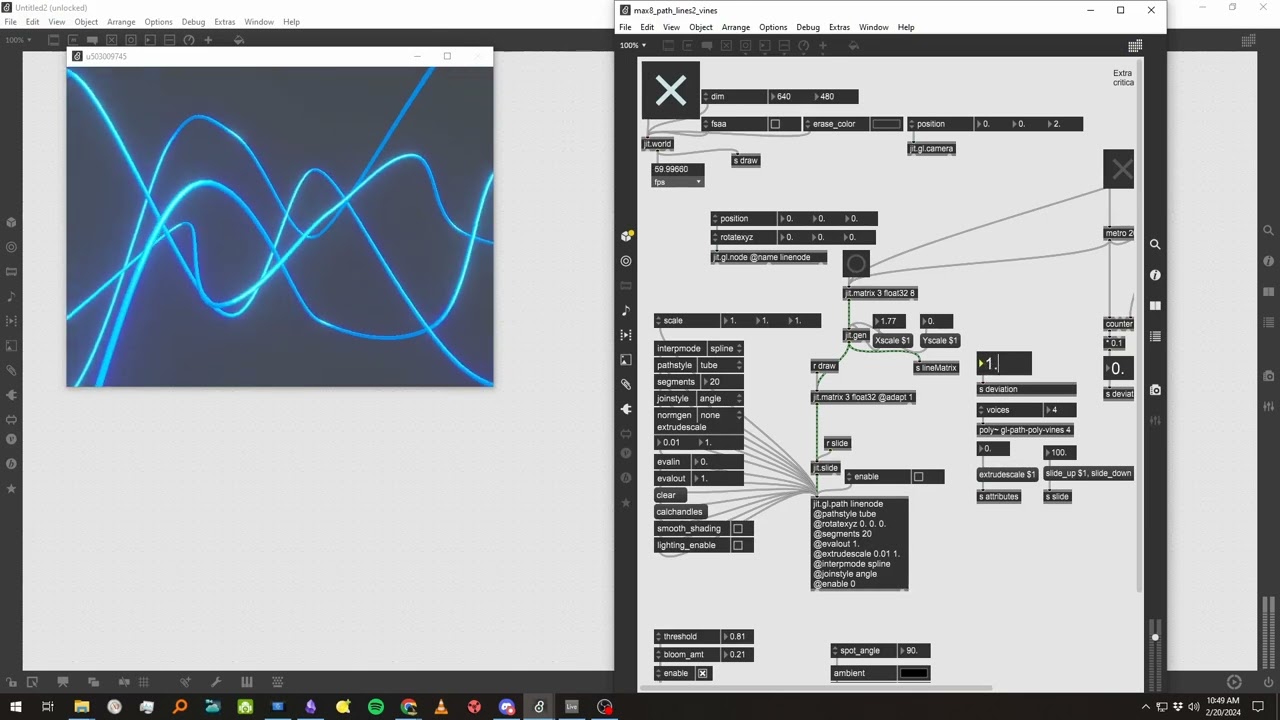Click the Xscale $1 message box
1280x720 pixels.
click(893, 340)
